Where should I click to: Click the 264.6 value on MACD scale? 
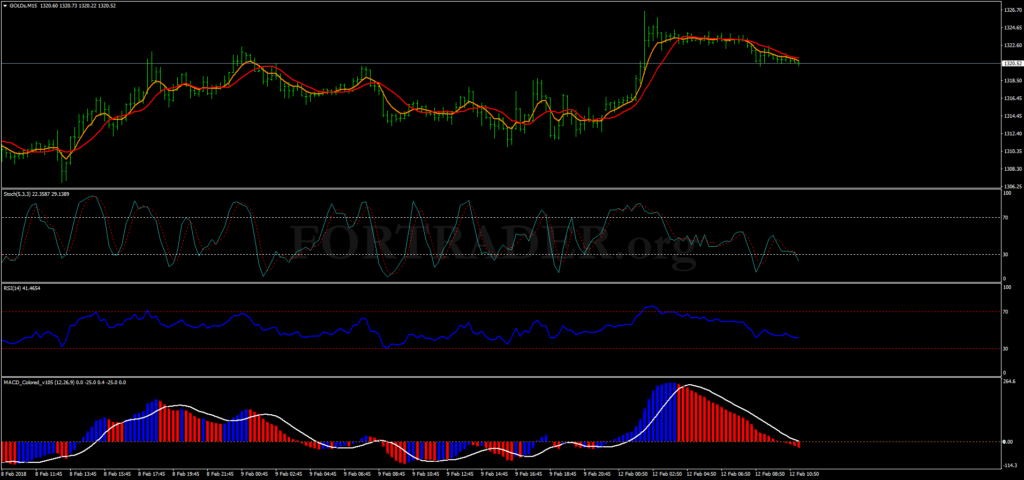point(1010,382)
